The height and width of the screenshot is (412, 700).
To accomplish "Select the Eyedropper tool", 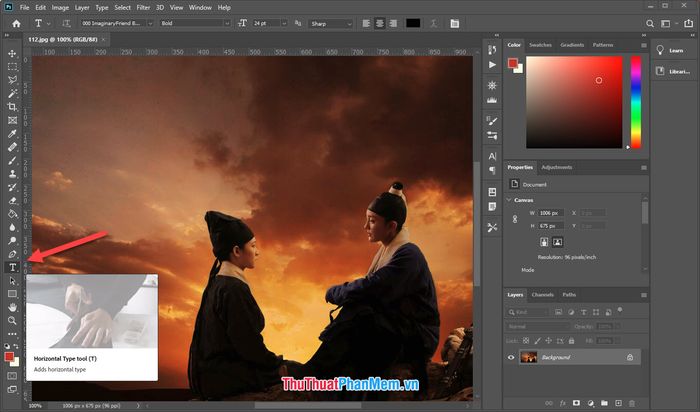I will point(12,133).
